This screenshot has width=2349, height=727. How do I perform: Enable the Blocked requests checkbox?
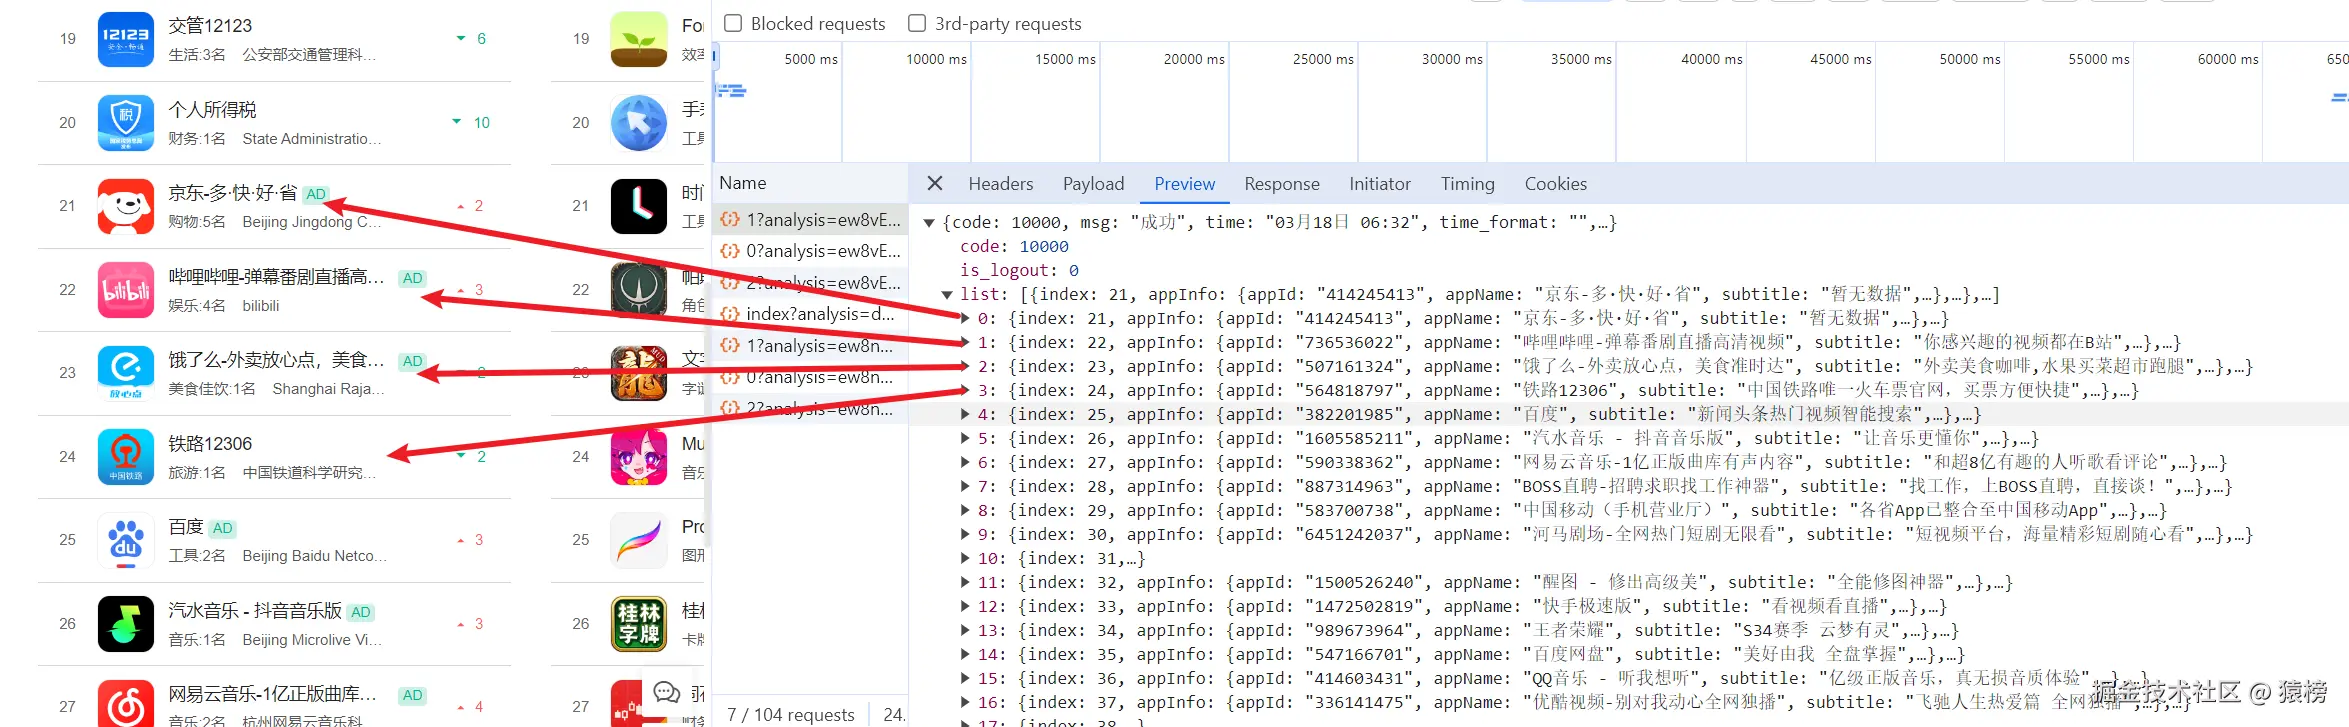click(733, 23)
